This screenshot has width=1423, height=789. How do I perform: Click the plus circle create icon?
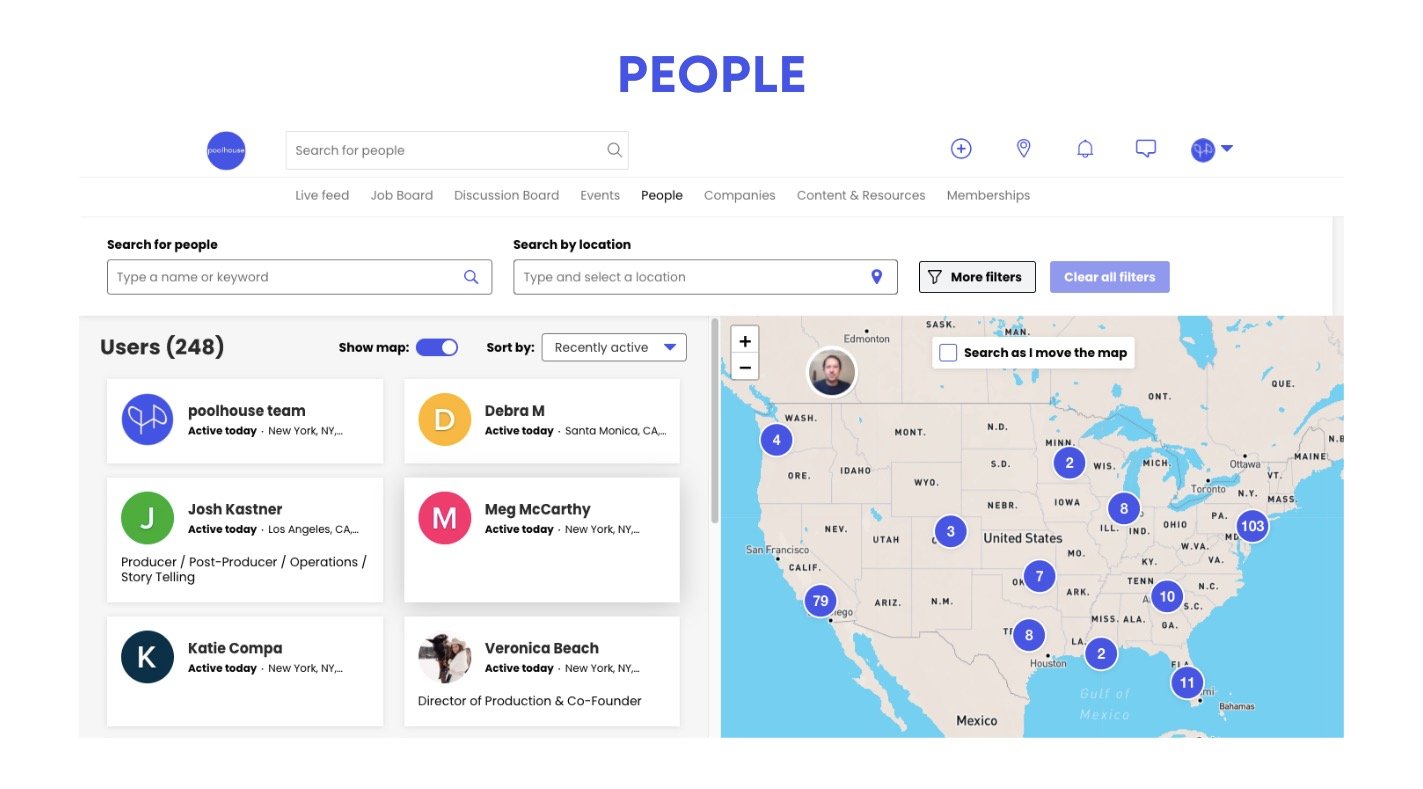click(961, 149)
